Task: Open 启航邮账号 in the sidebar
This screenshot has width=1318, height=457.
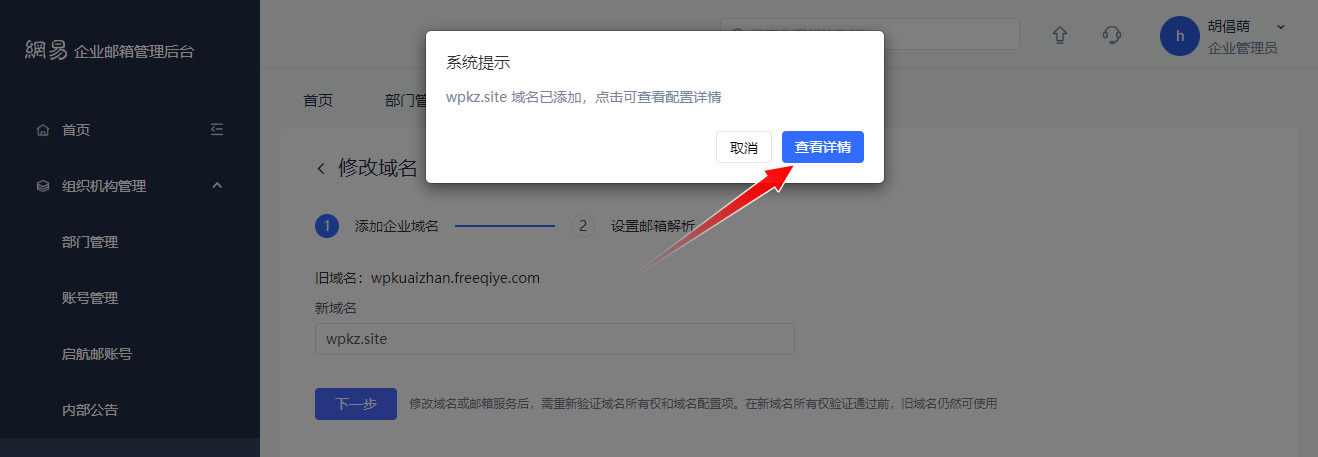Action: (x=97, y=354)
